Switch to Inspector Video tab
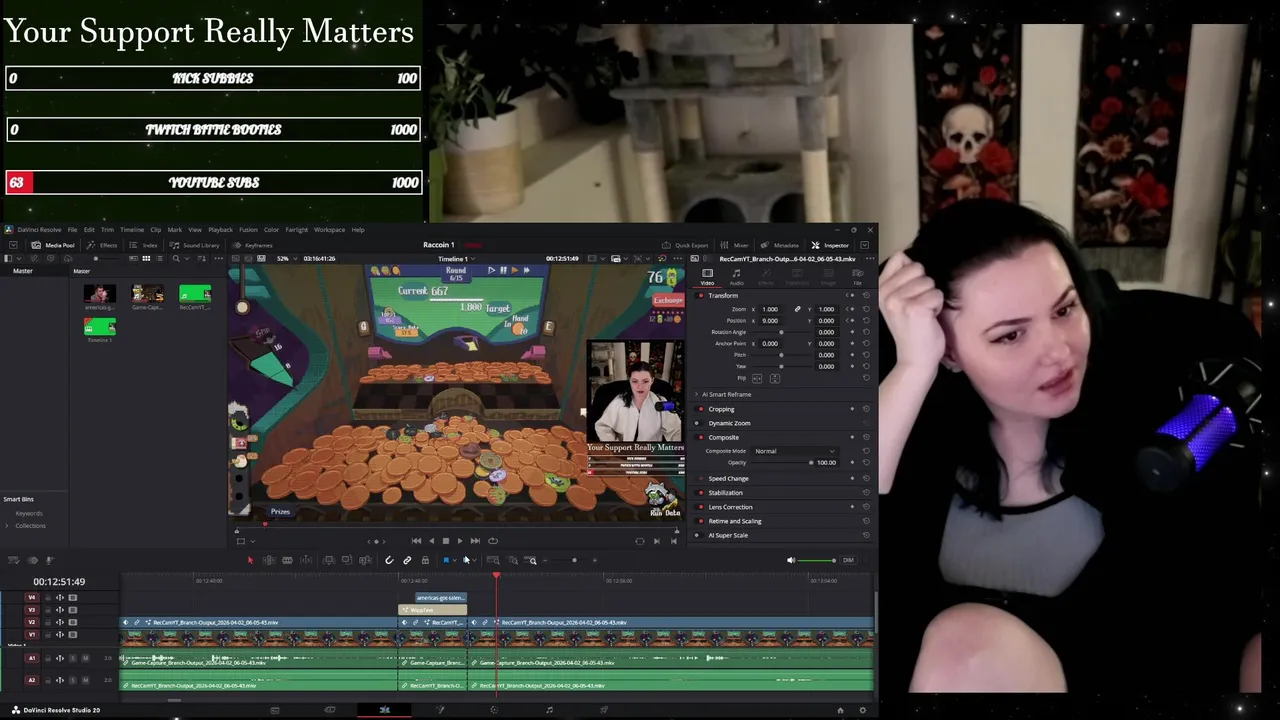 click(x=707, y=276)
